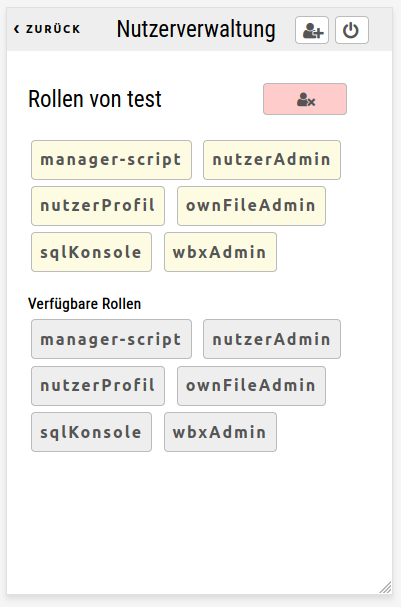Click the resize grip in corner
Image resolution: width=401 pixels, height=607 pixels.
(x=385, y=587)
